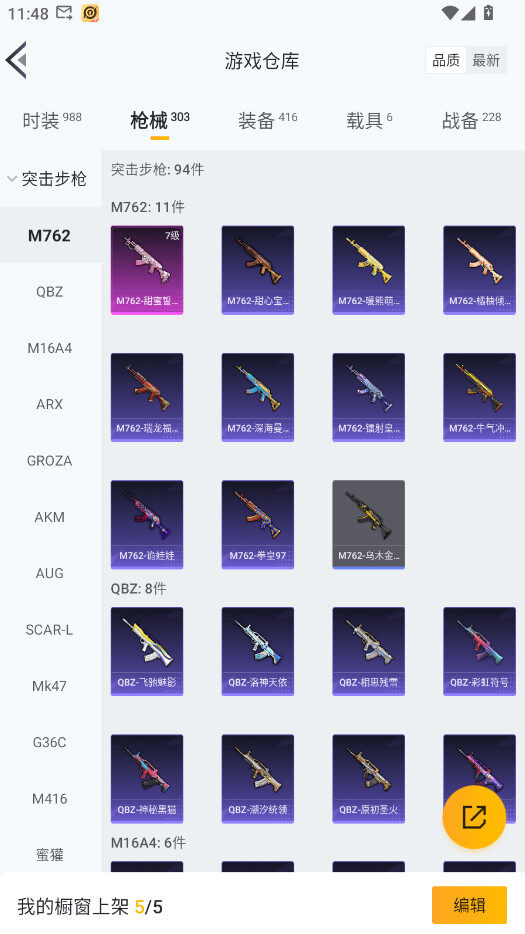Select QBZ in the weapon sidebar
The image size is (525, 934).
click(x=49, y=292)
